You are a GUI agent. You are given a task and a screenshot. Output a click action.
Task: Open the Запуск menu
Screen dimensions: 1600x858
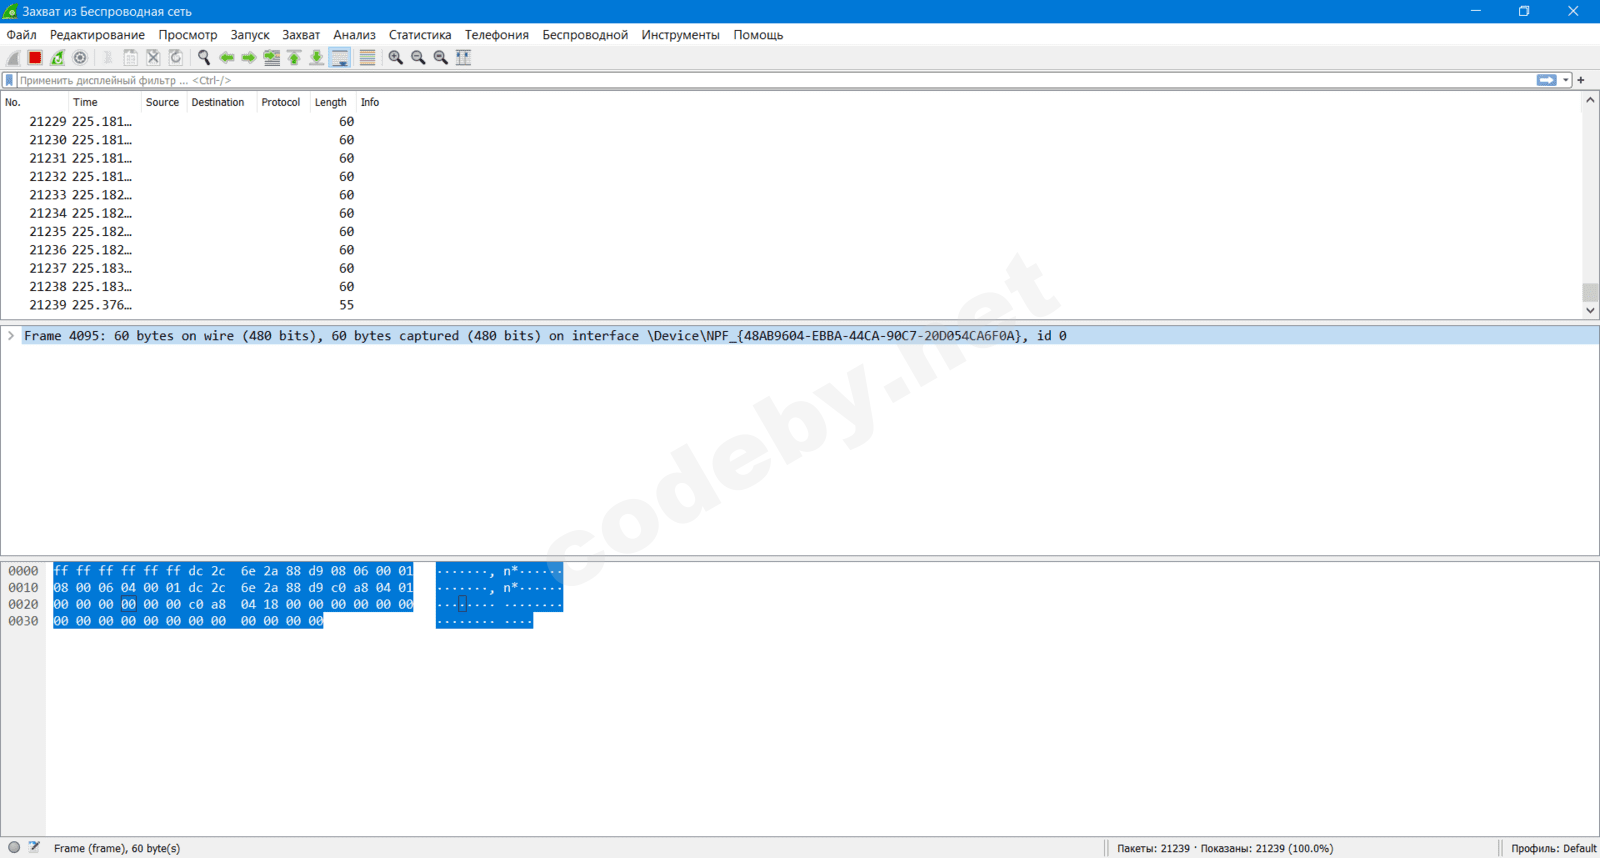[x=250, y=35]
